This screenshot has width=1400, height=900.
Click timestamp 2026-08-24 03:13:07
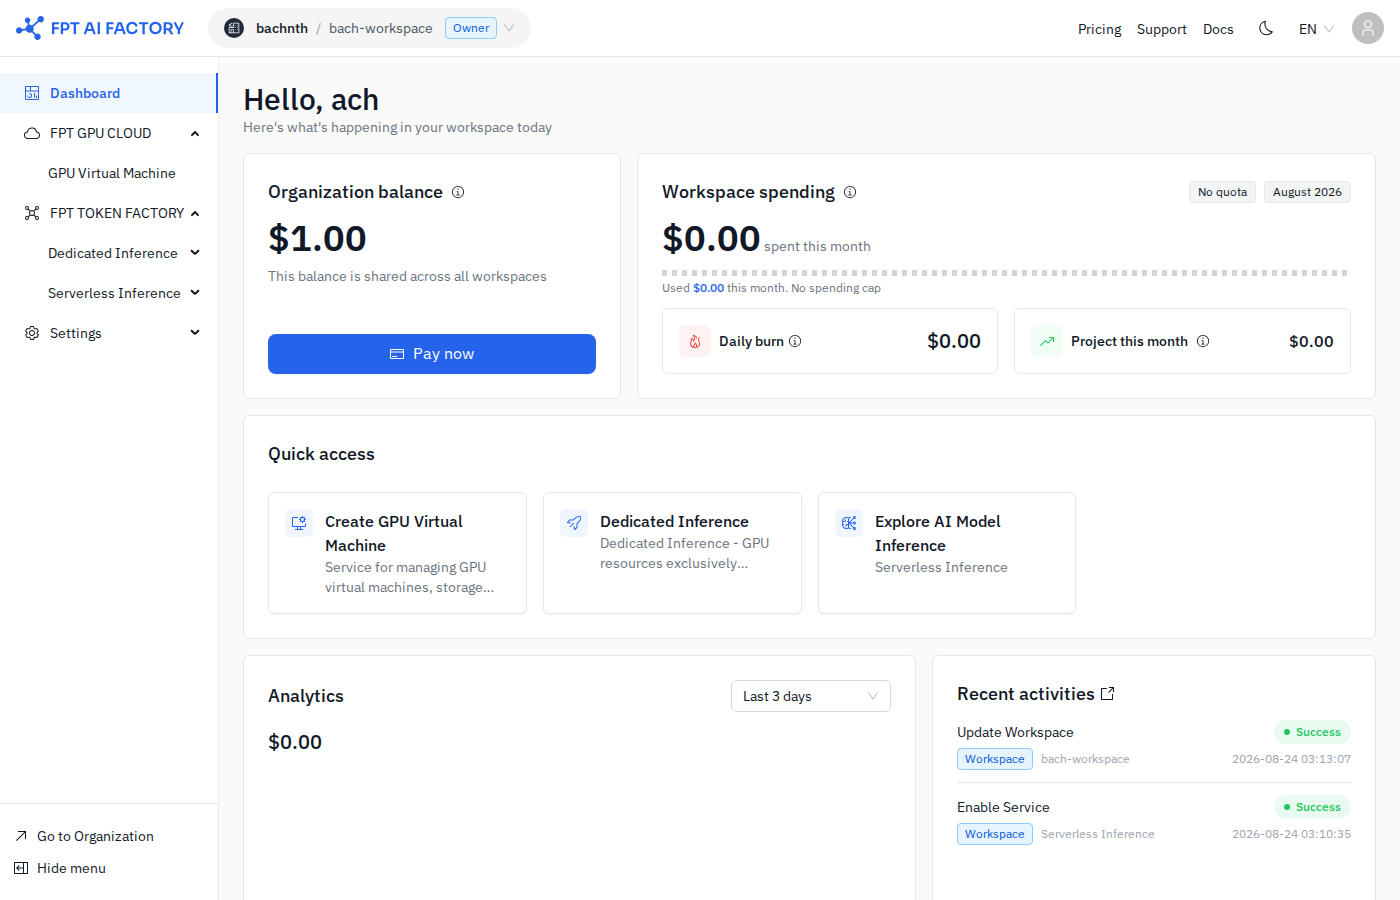tap(1291, 759)
